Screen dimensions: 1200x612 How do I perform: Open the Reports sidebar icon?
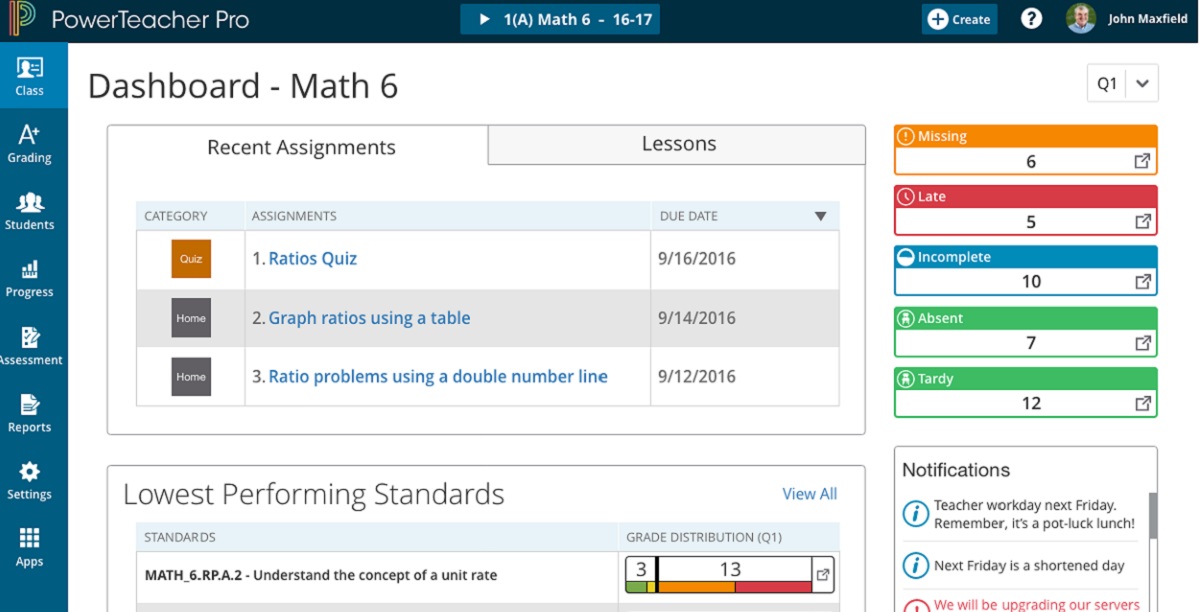point(30,414)
